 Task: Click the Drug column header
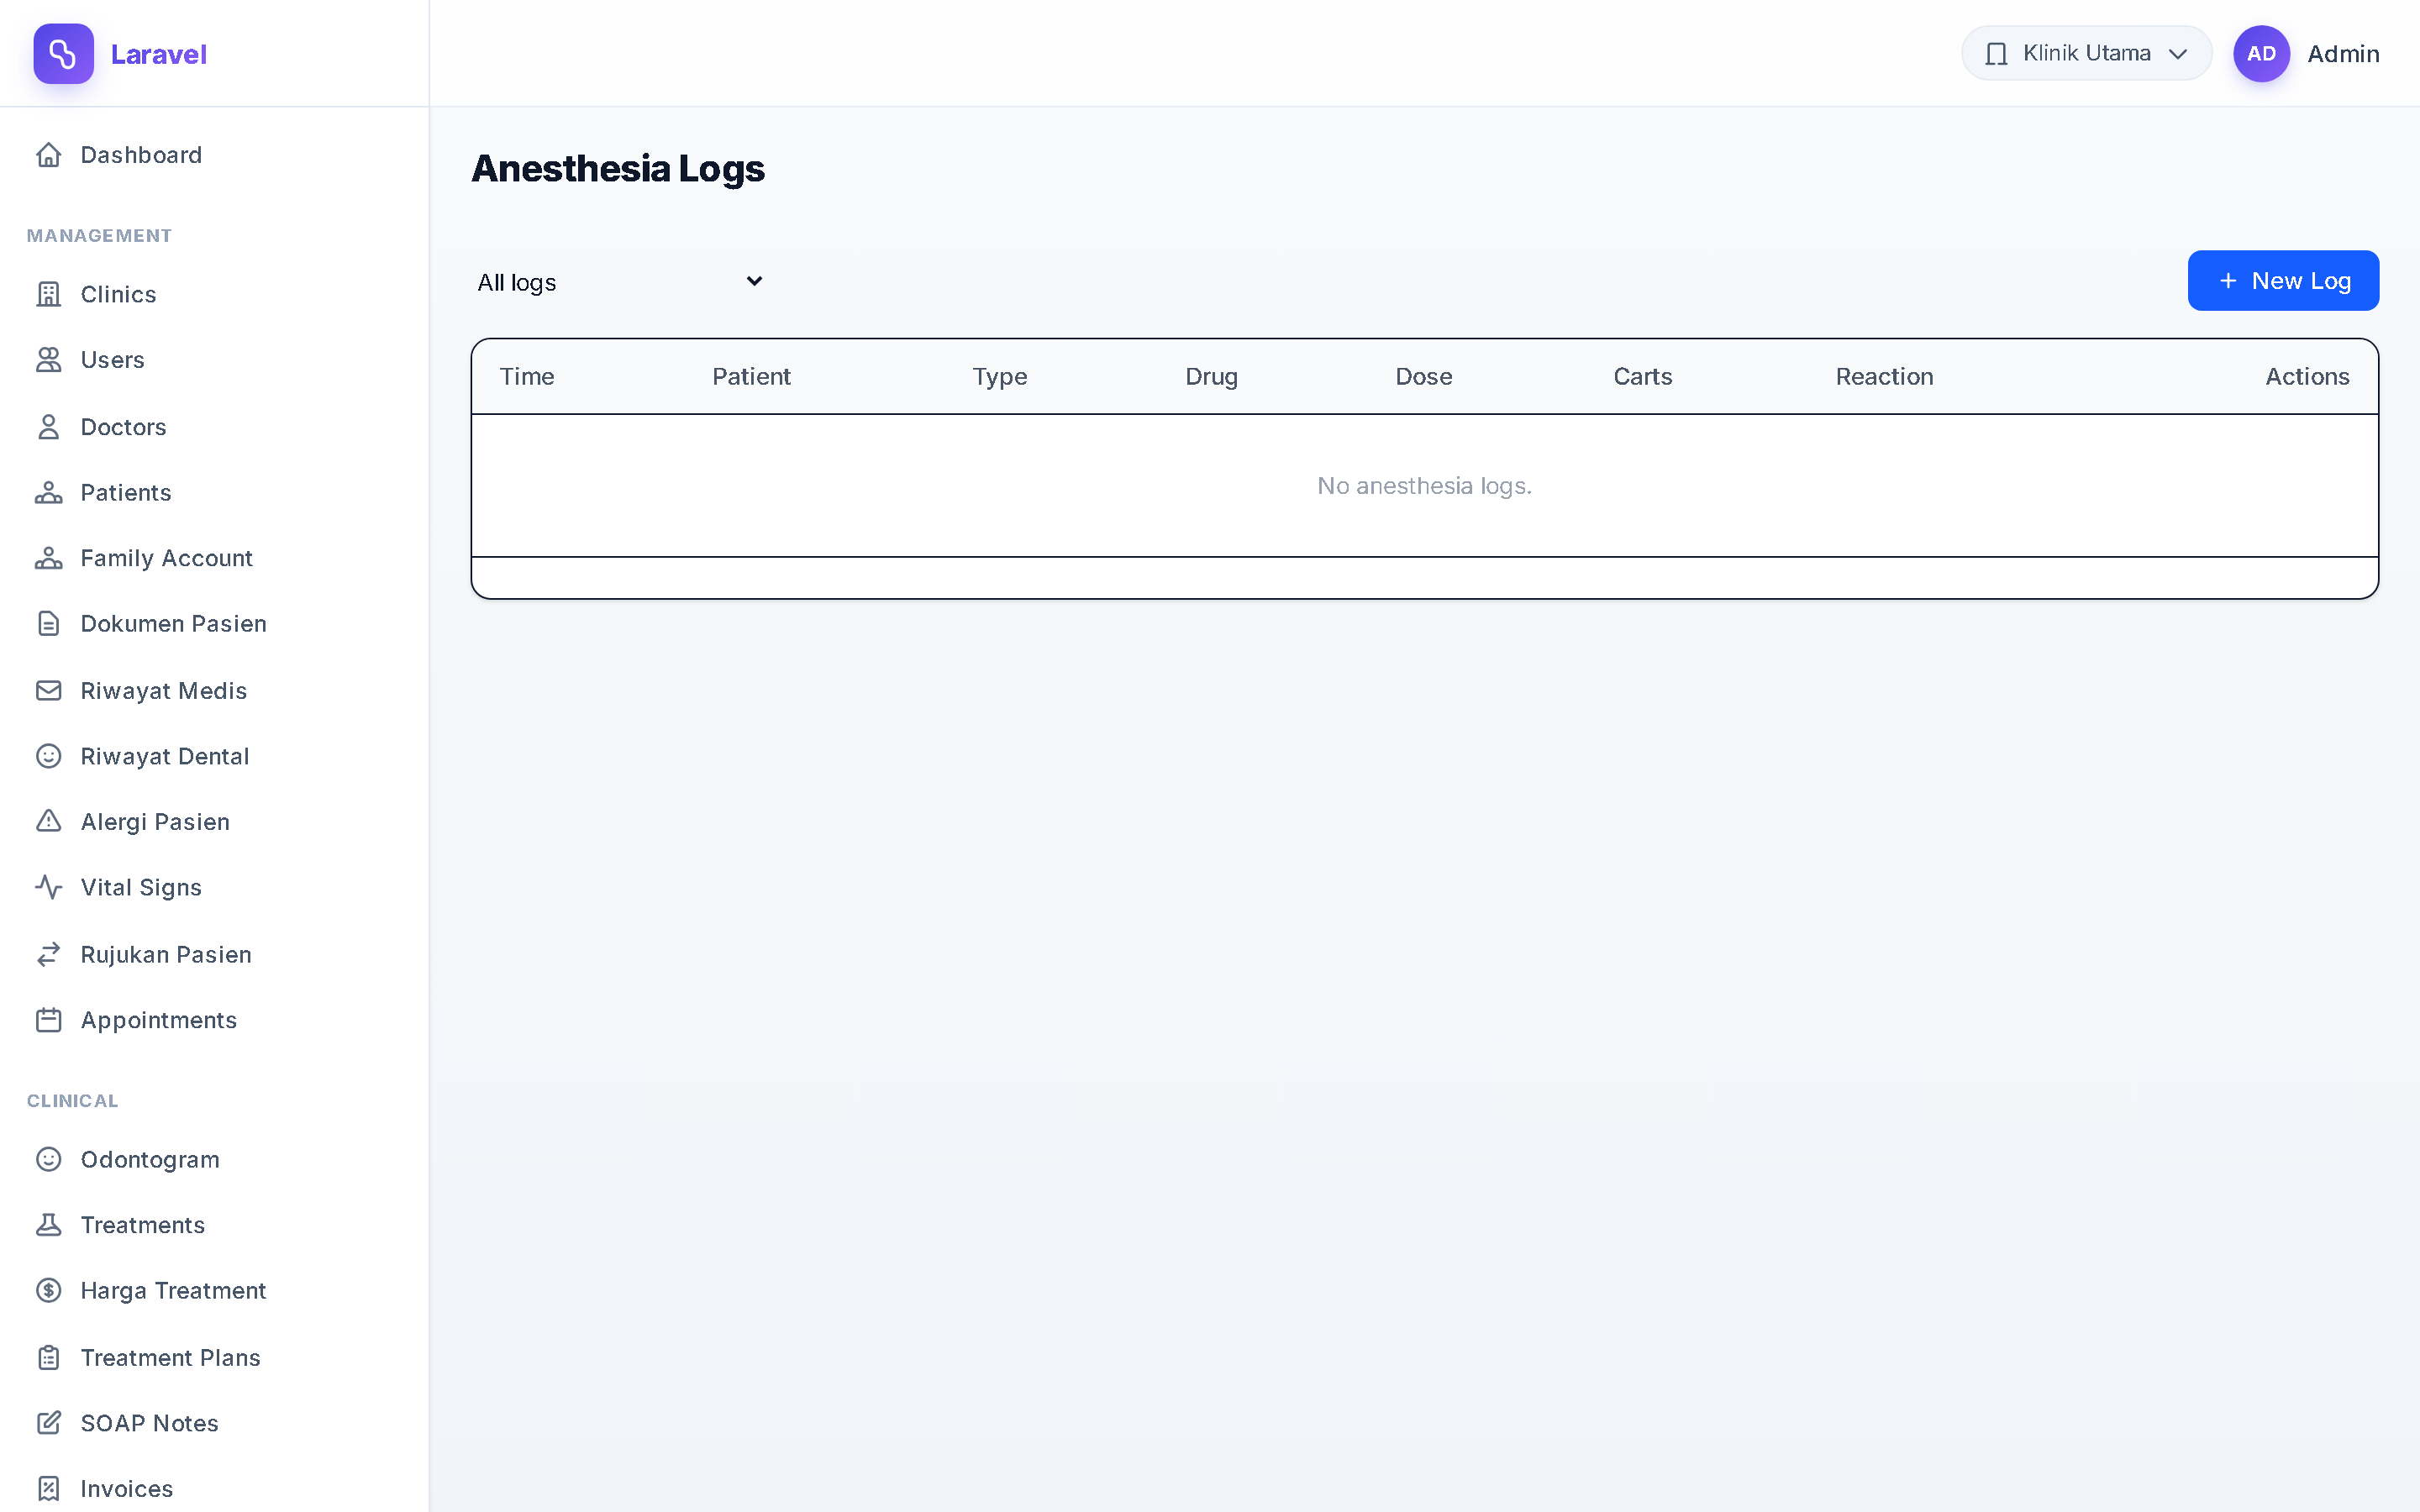1211,377
